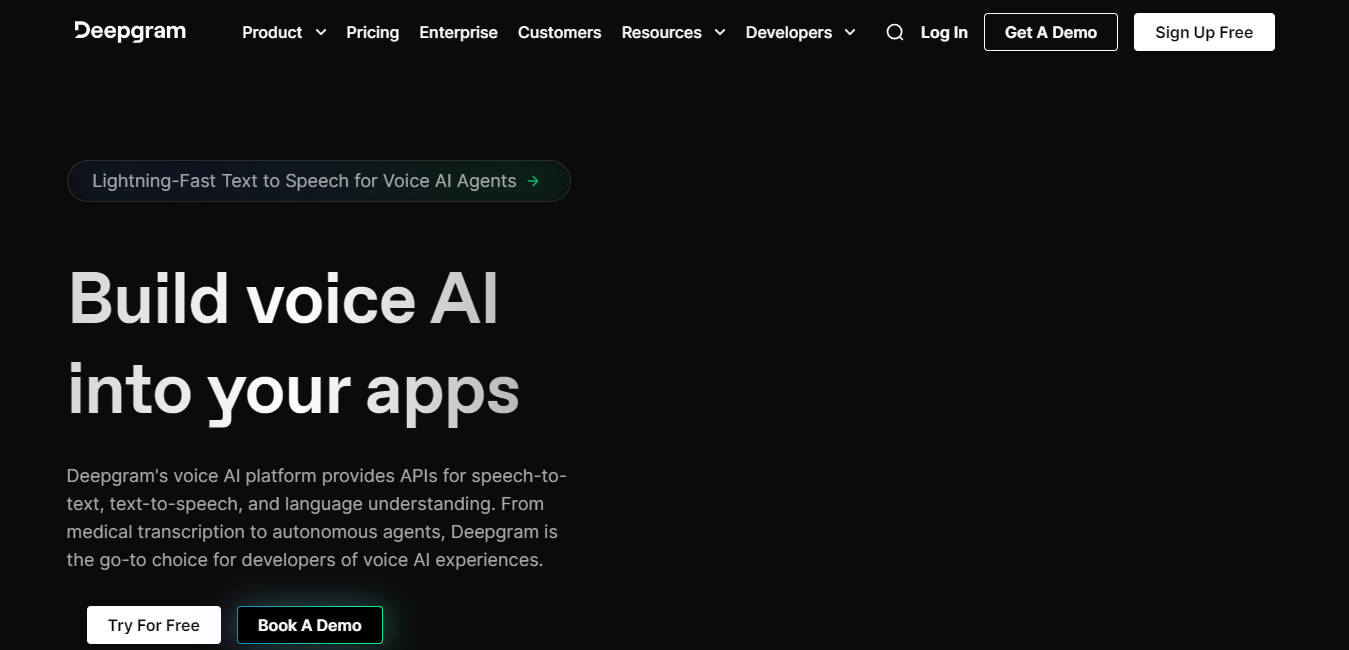Viewport: 1349px width, 650px height.
Task: Click the Deepgram logo
Action: click(130, 31)
